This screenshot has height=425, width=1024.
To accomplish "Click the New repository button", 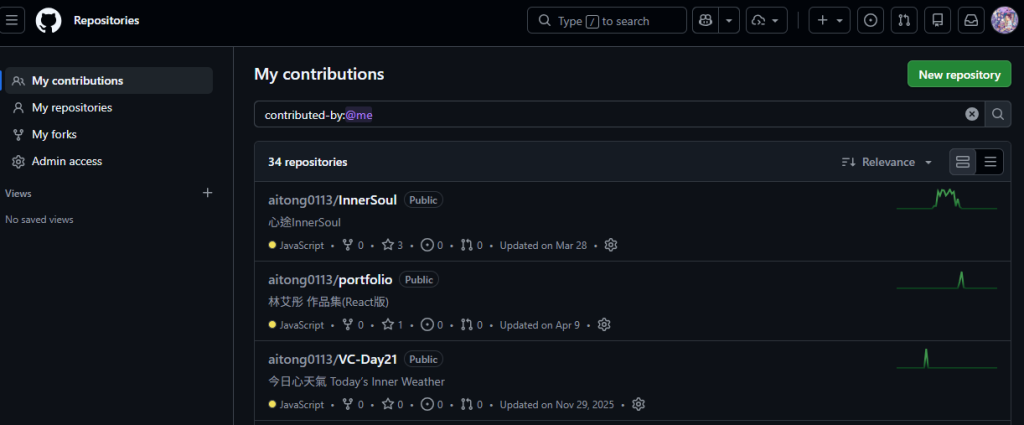I will point(959,74).
